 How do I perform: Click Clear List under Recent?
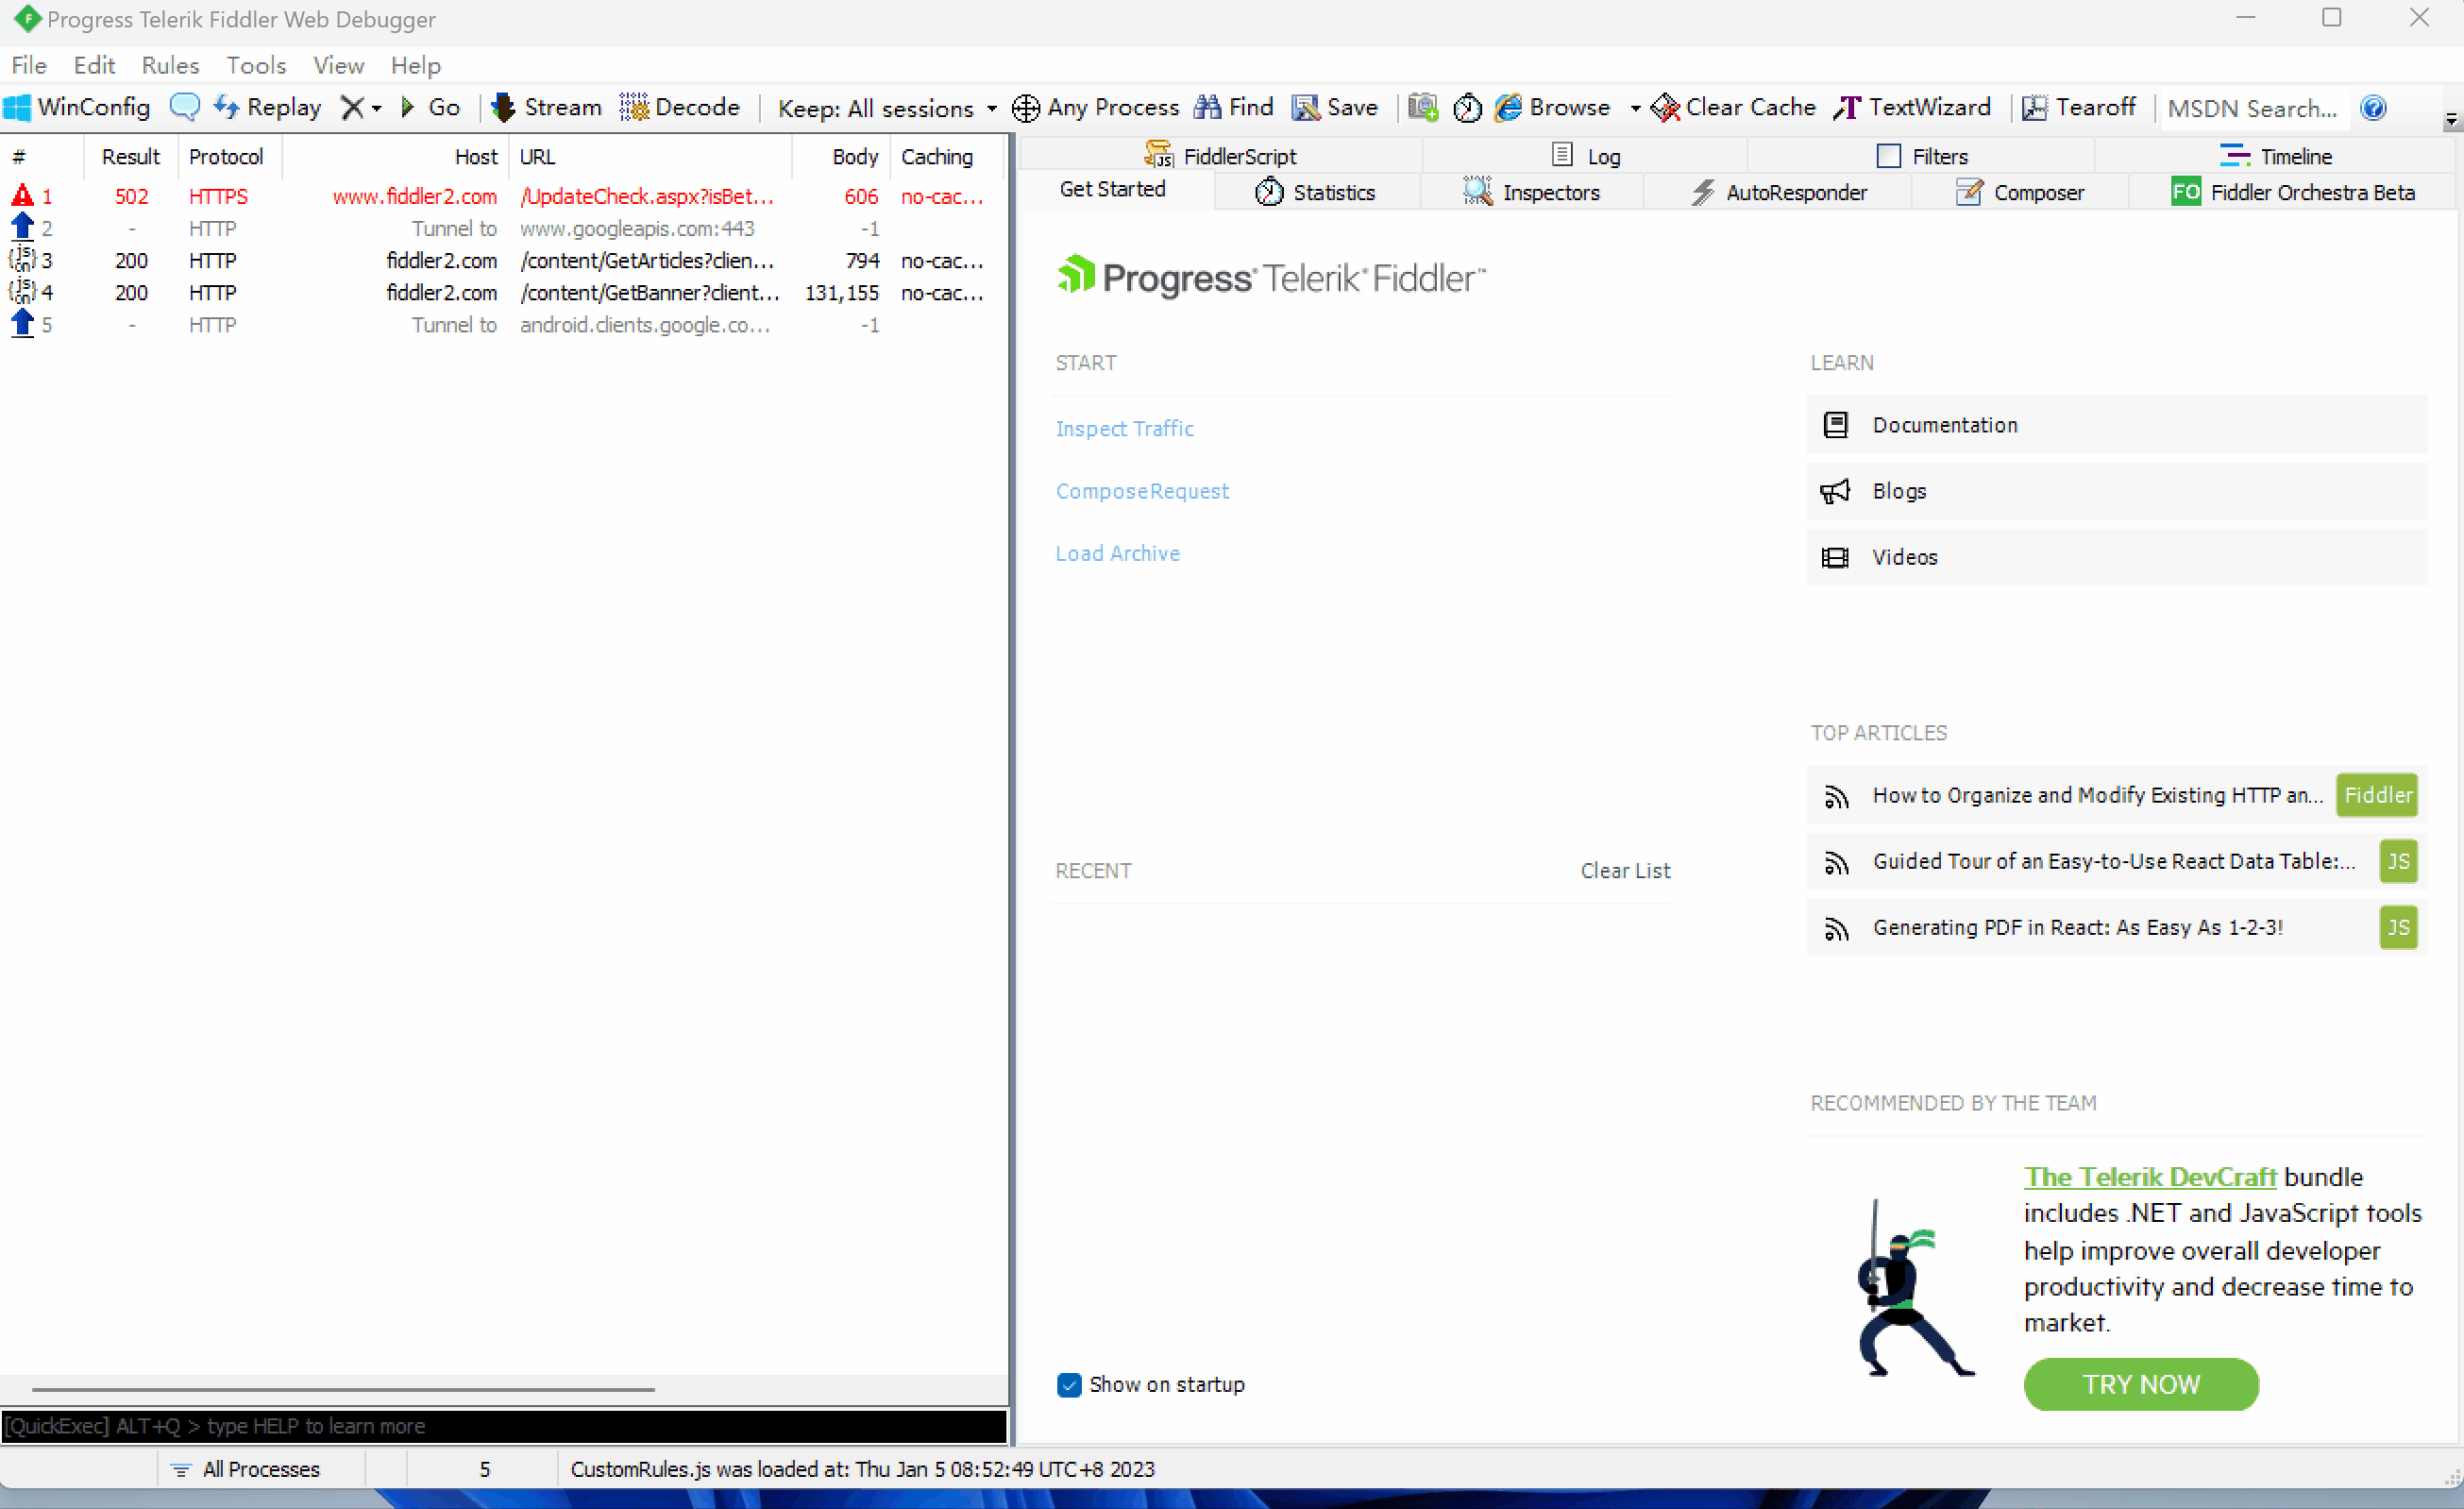1625,870
